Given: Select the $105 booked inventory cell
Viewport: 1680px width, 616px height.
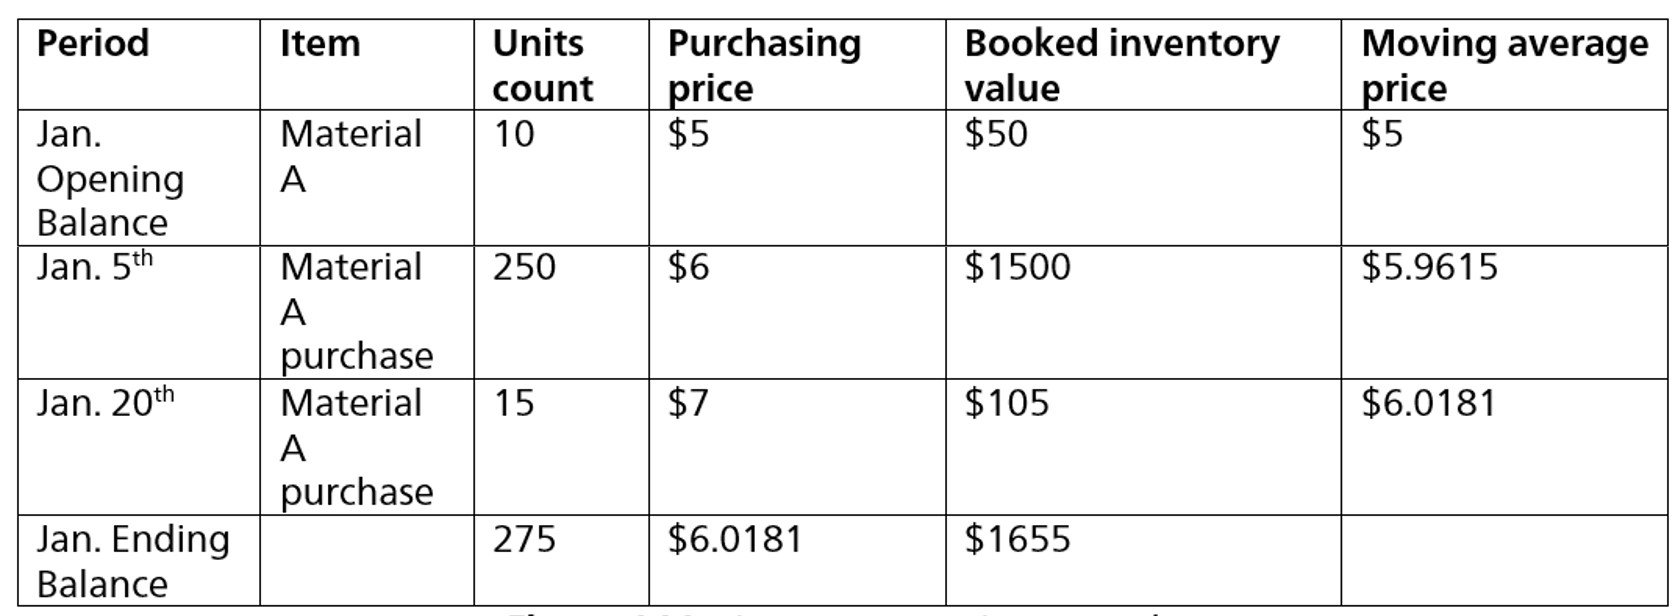Looking at the screenshot, I should point(1143,447).
